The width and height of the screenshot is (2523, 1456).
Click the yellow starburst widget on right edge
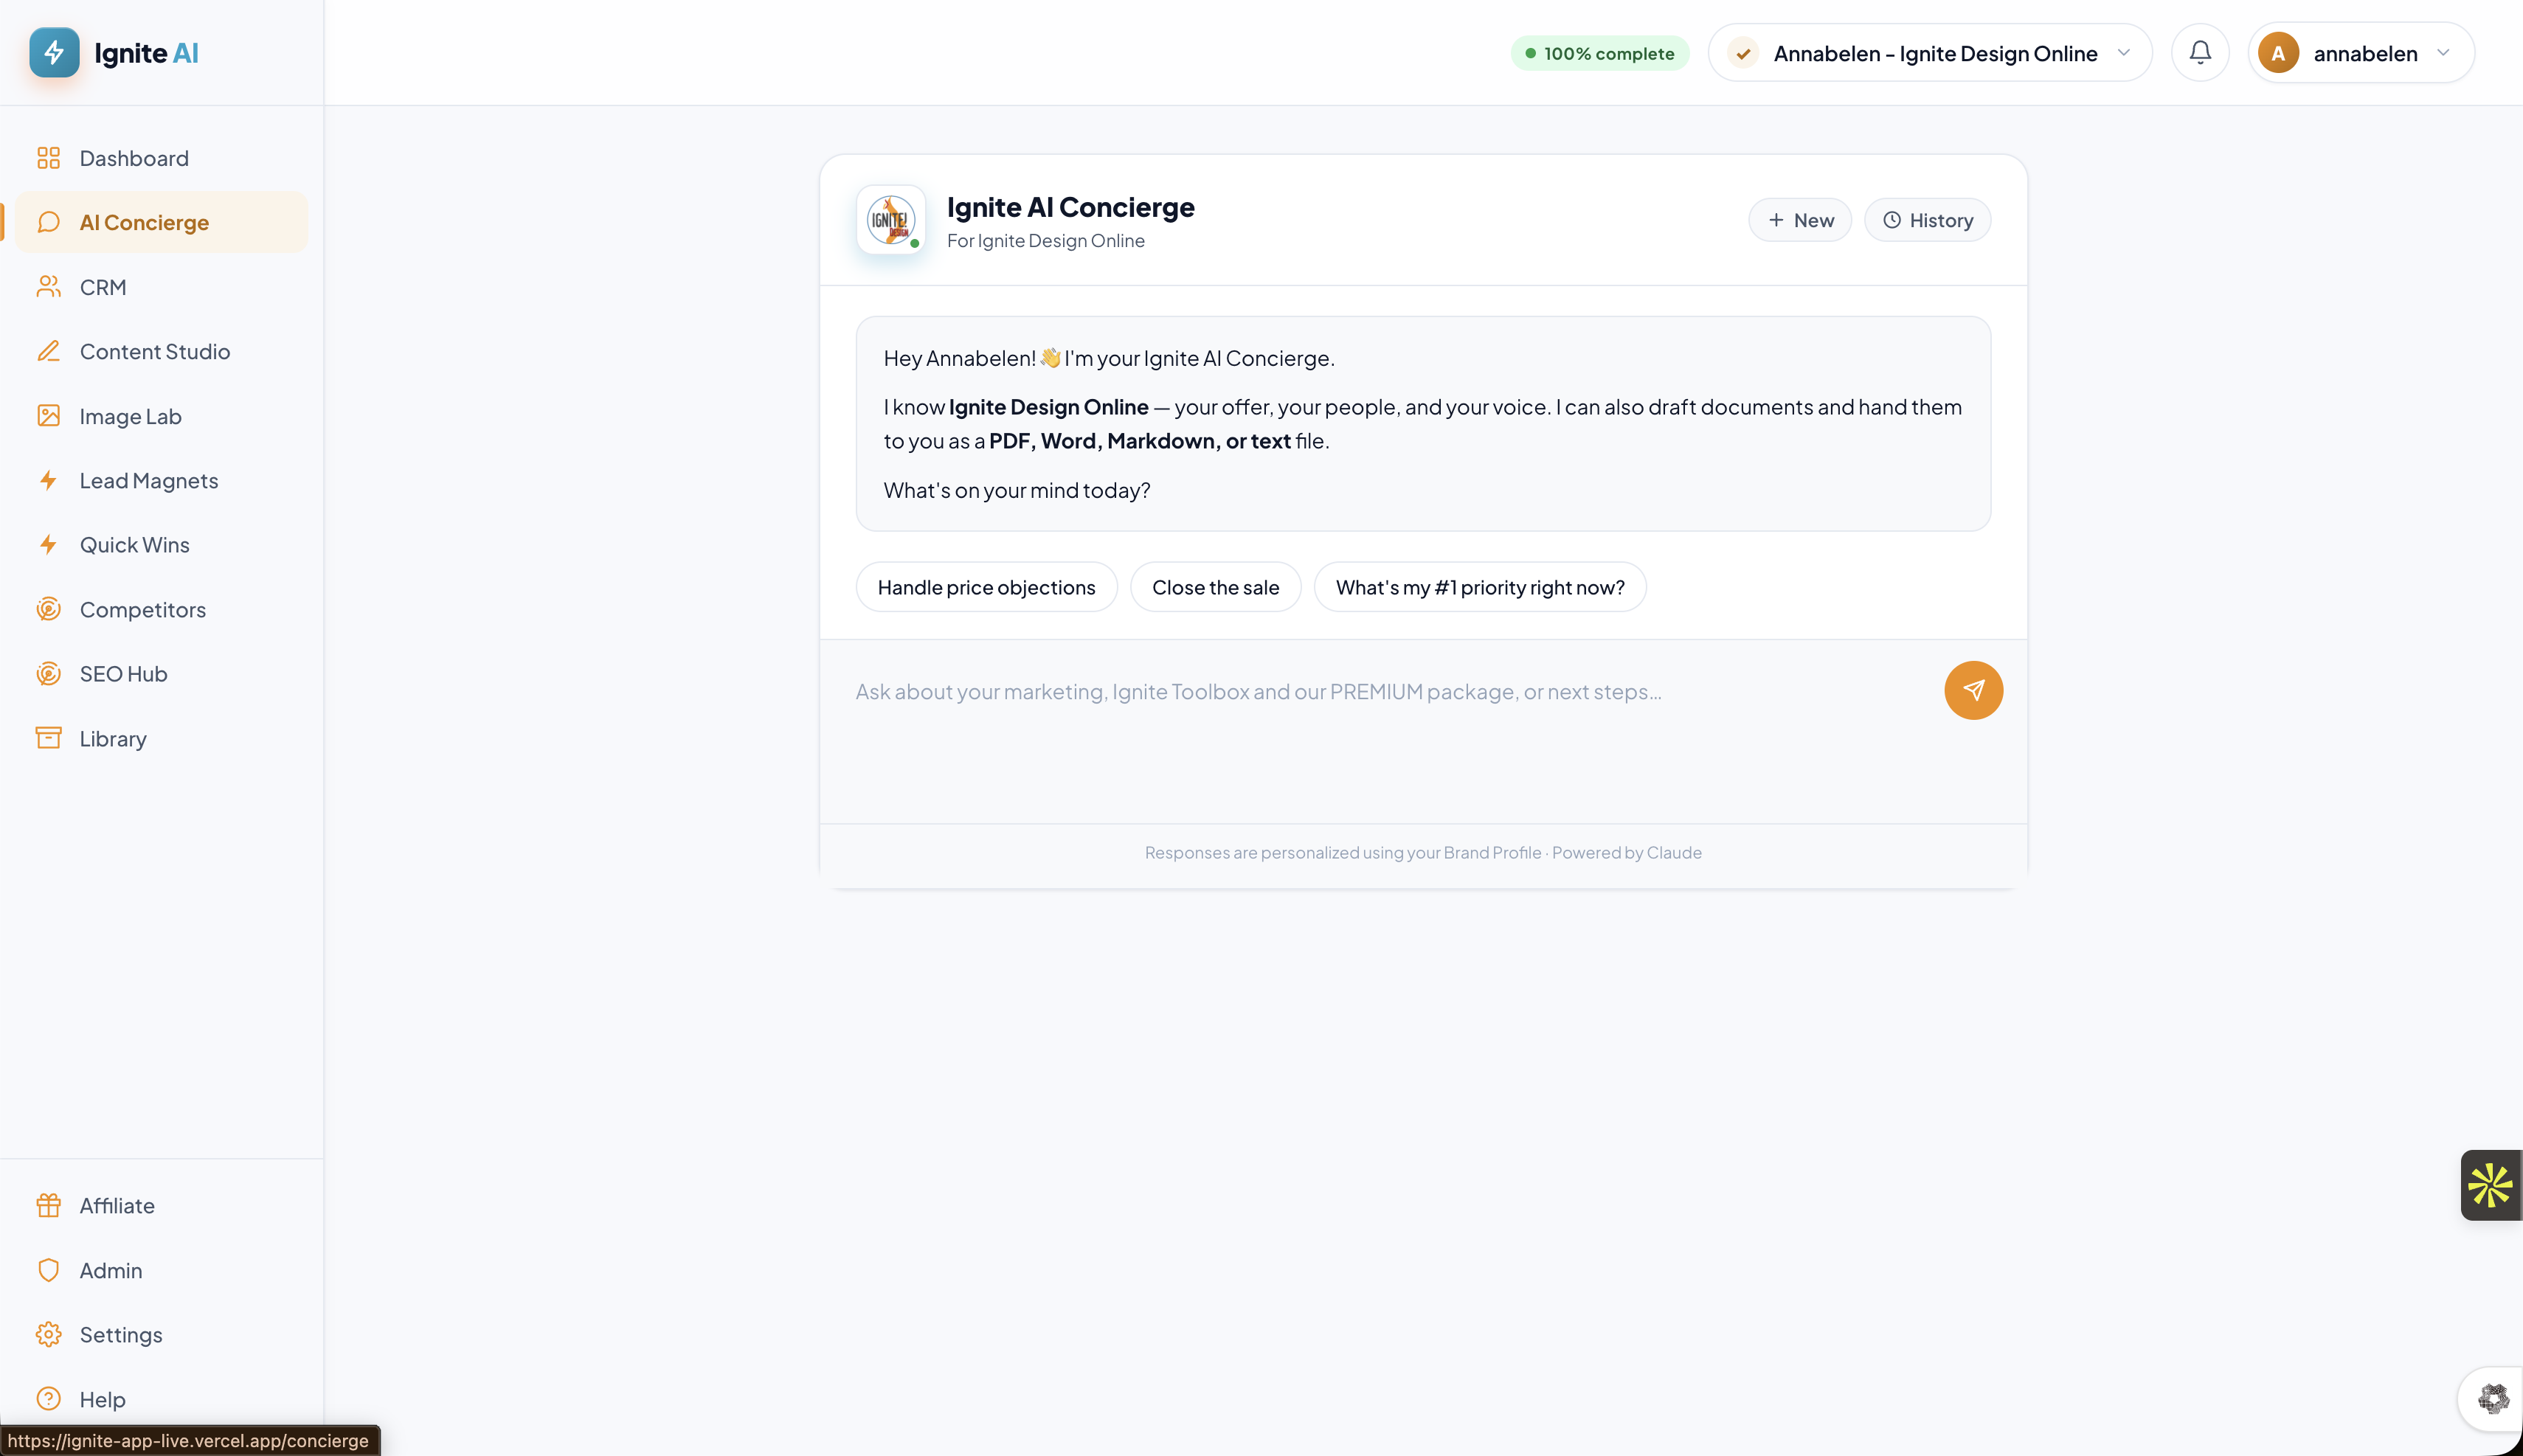pos(2490,1186)
